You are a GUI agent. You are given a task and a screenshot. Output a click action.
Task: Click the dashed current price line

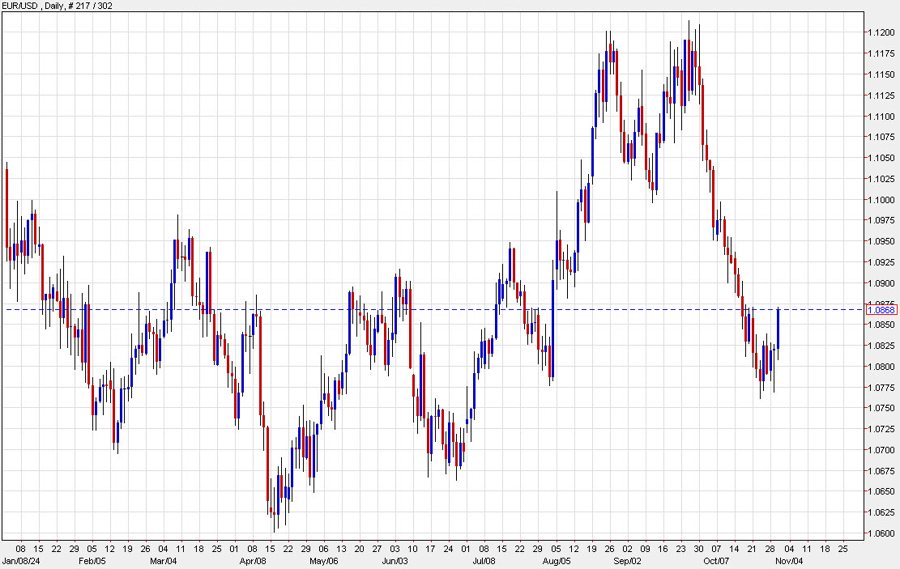click(433, 309)
